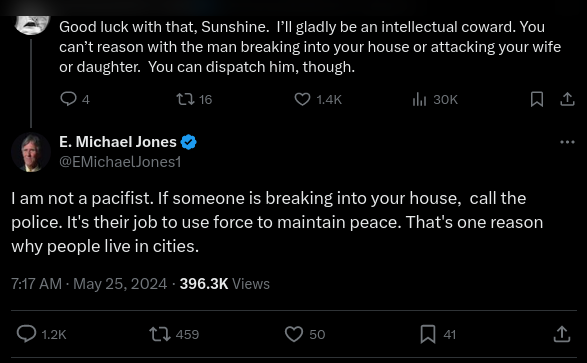Repost the tweet with 16 reposts

click(194, 99)
